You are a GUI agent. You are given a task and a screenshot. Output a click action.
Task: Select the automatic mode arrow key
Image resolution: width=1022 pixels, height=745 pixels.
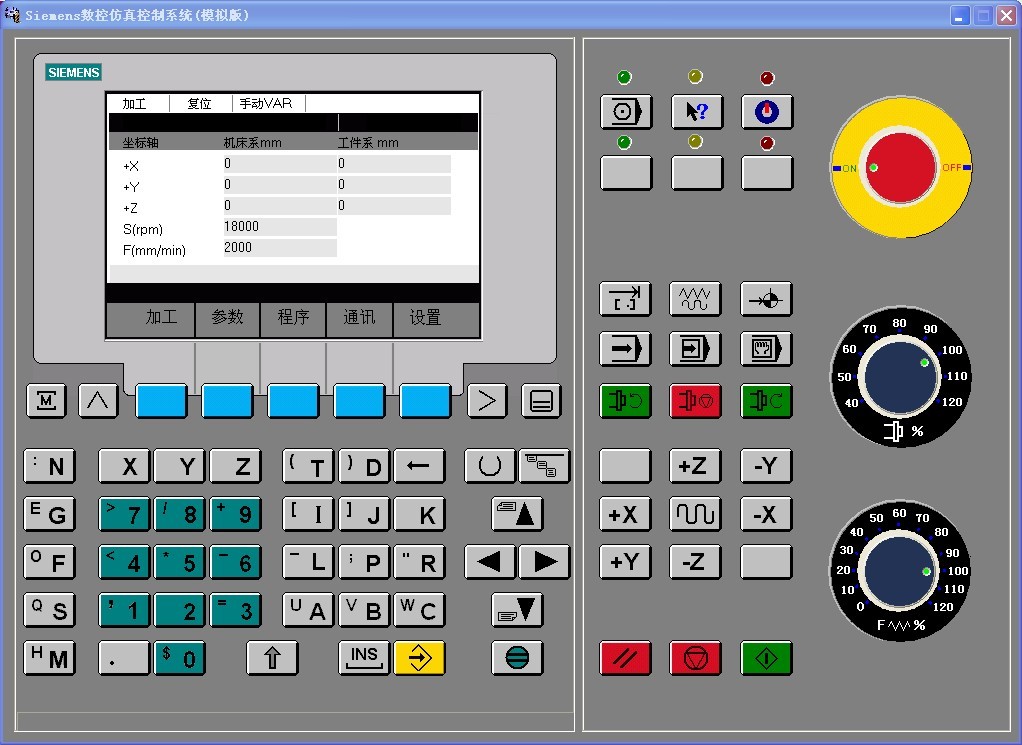(x=625, y=349)
